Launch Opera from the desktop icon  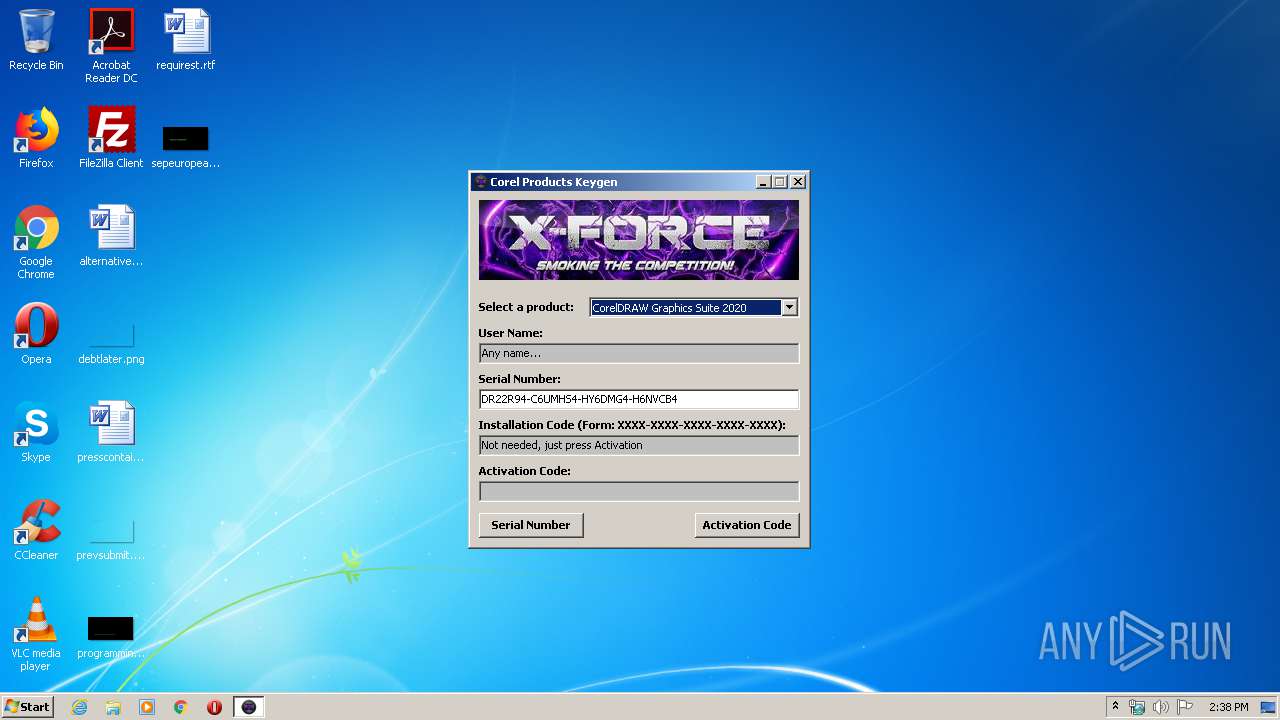(36, 334)
